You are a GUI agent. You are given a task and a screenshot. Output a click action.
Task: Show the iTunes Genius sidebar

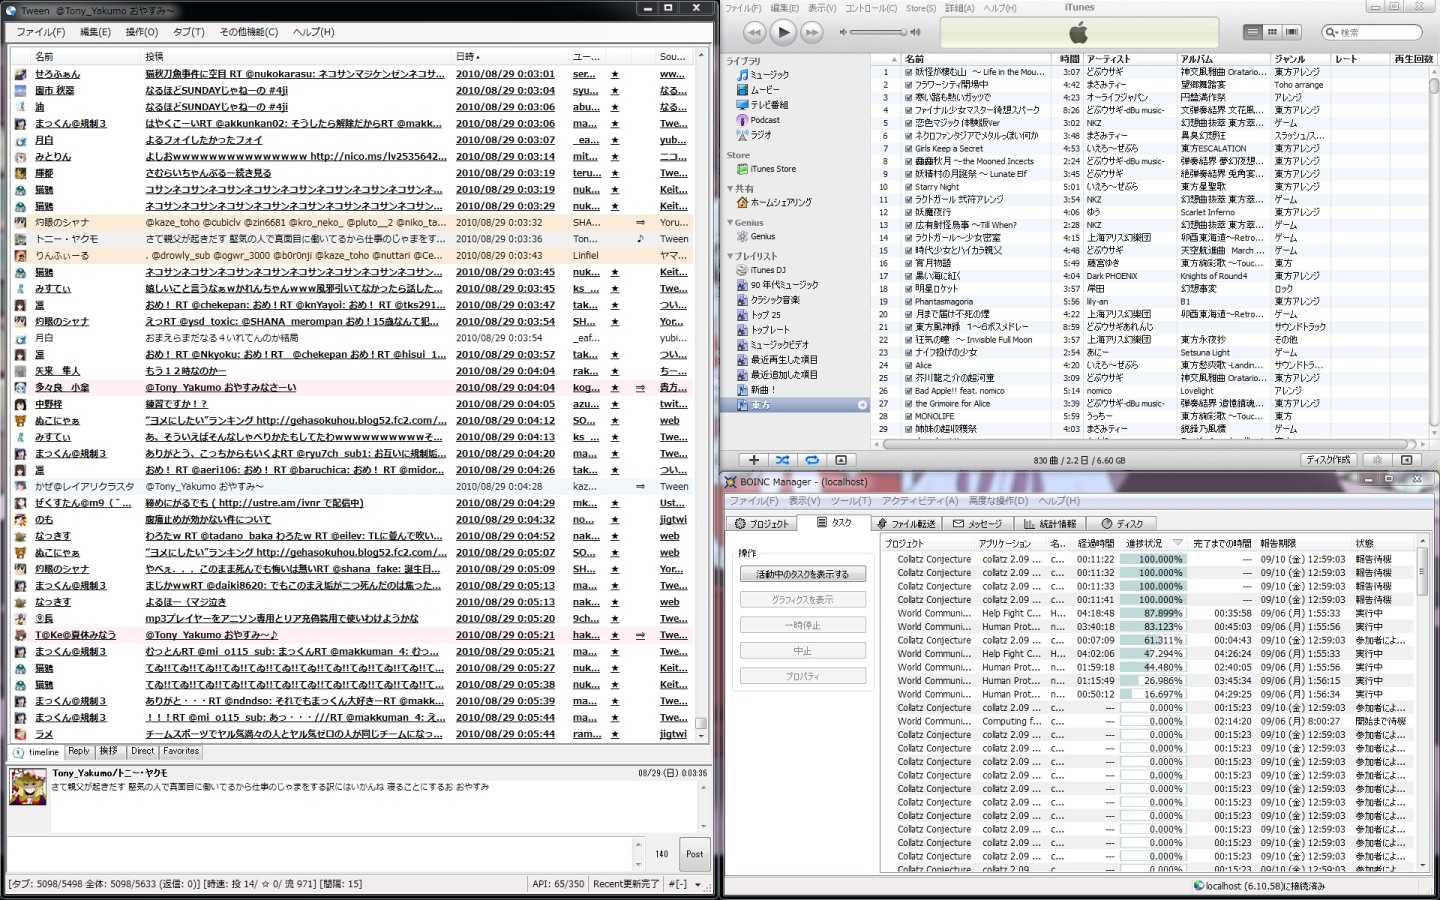[1407, 460]
